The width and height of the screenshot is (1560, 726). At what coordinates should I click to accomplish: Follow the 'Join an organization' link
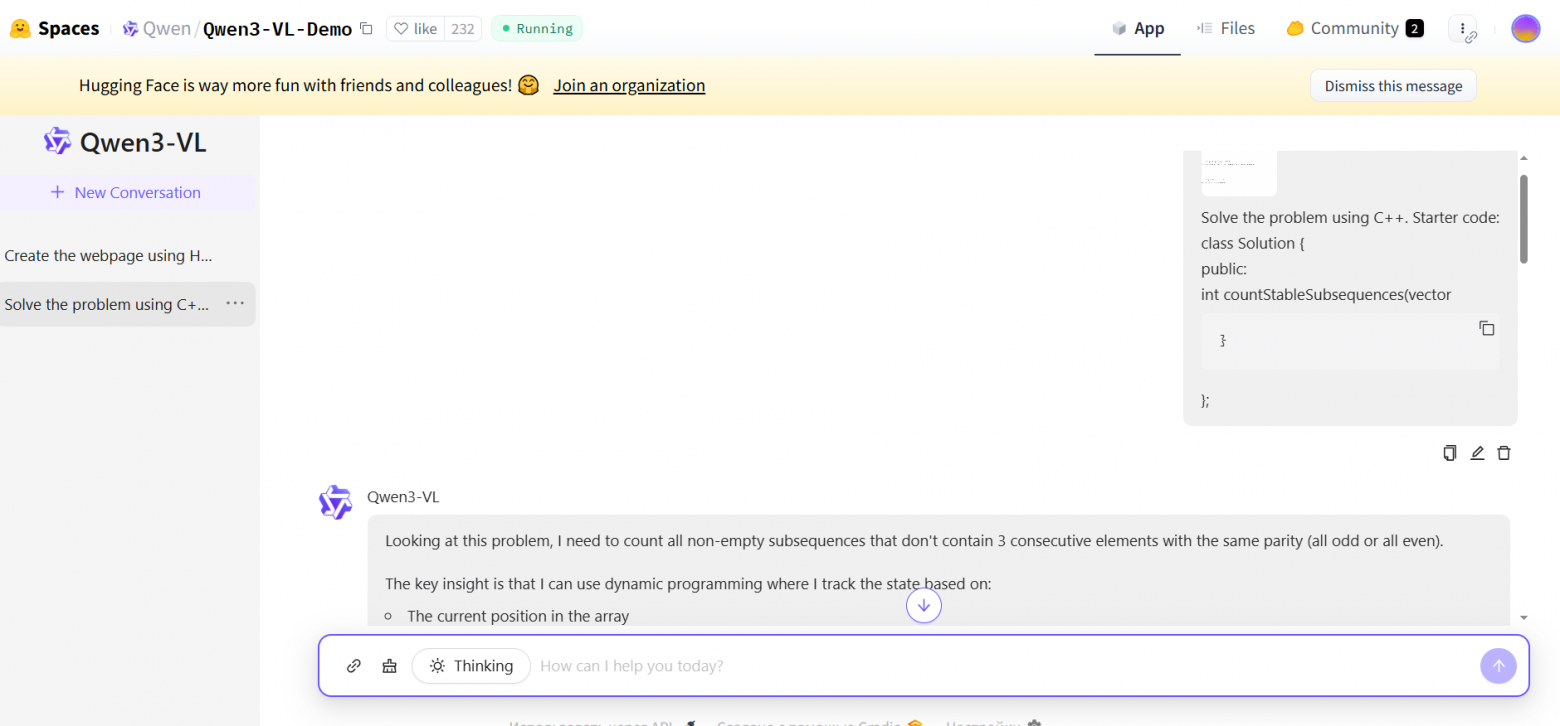tap(629, 86)
